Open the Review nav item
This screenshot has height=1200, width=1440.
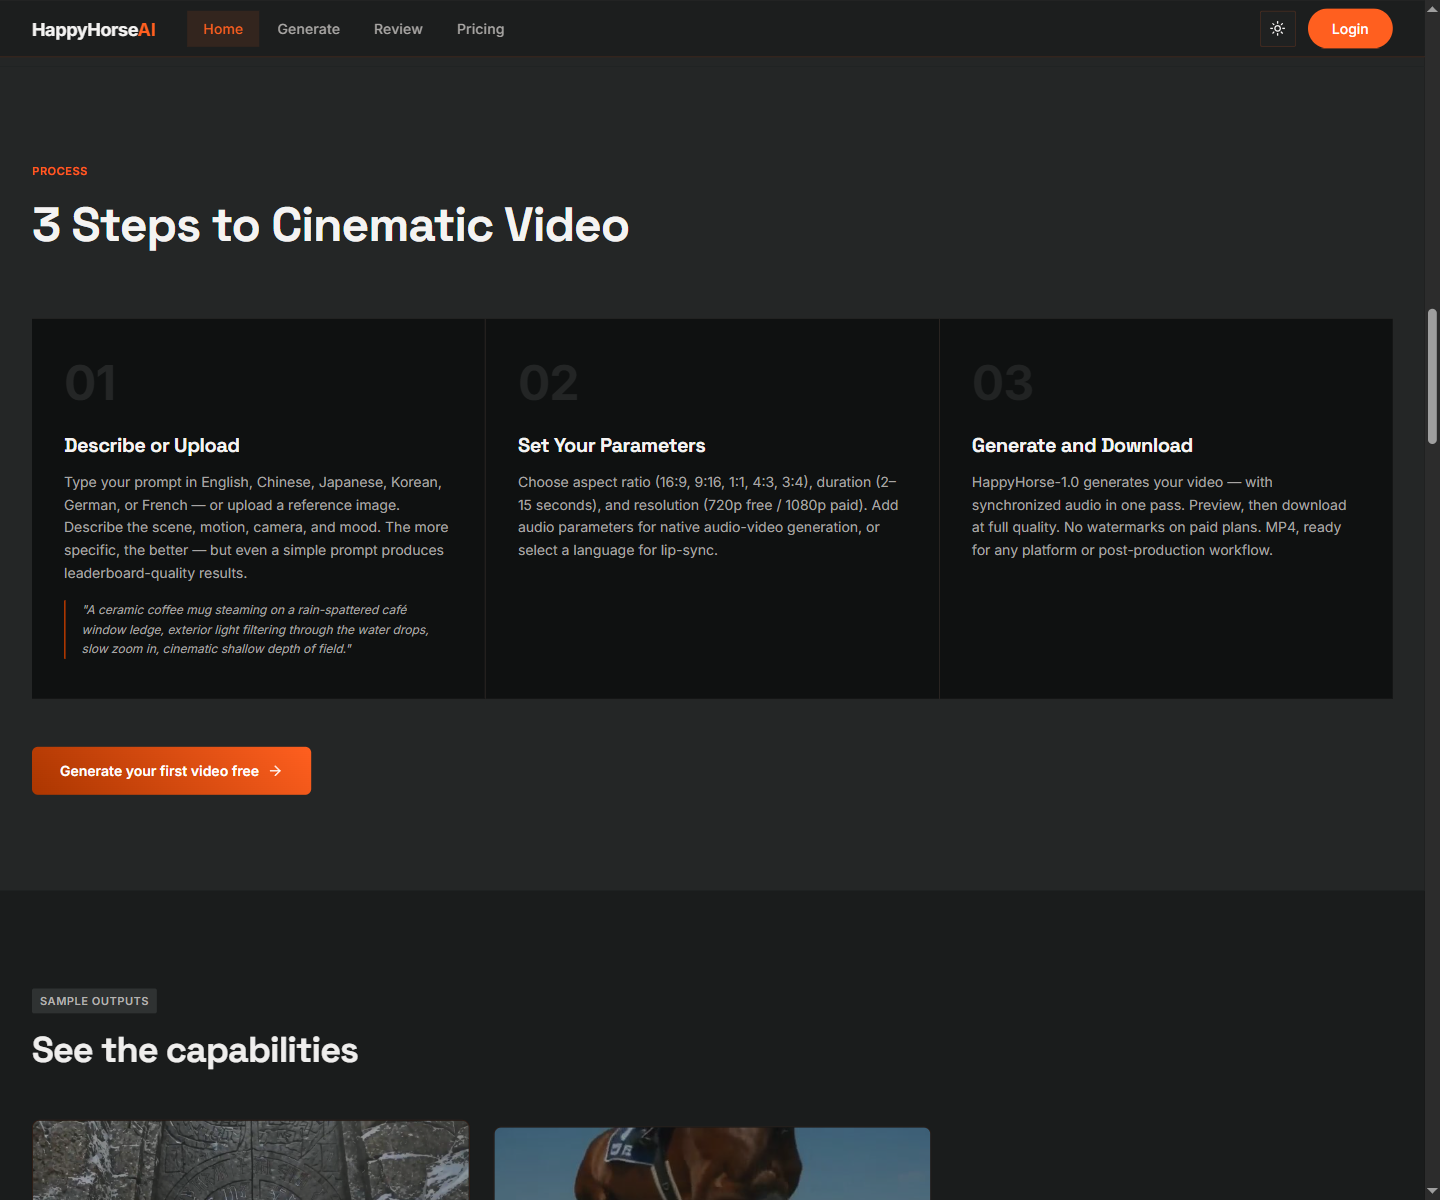tap(398, 29)
